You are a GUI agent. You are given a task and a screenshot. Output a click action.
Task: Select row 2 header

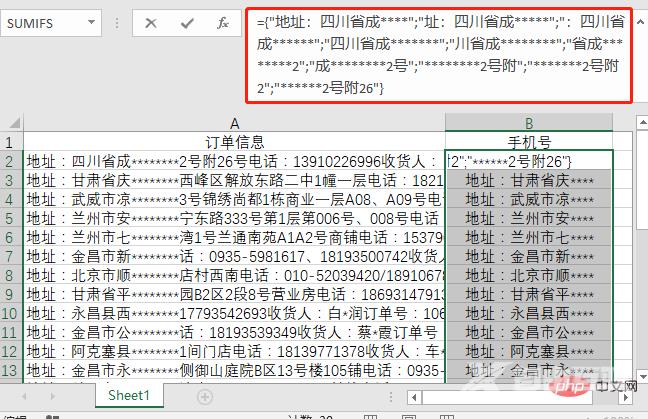[x=12, y=161]
